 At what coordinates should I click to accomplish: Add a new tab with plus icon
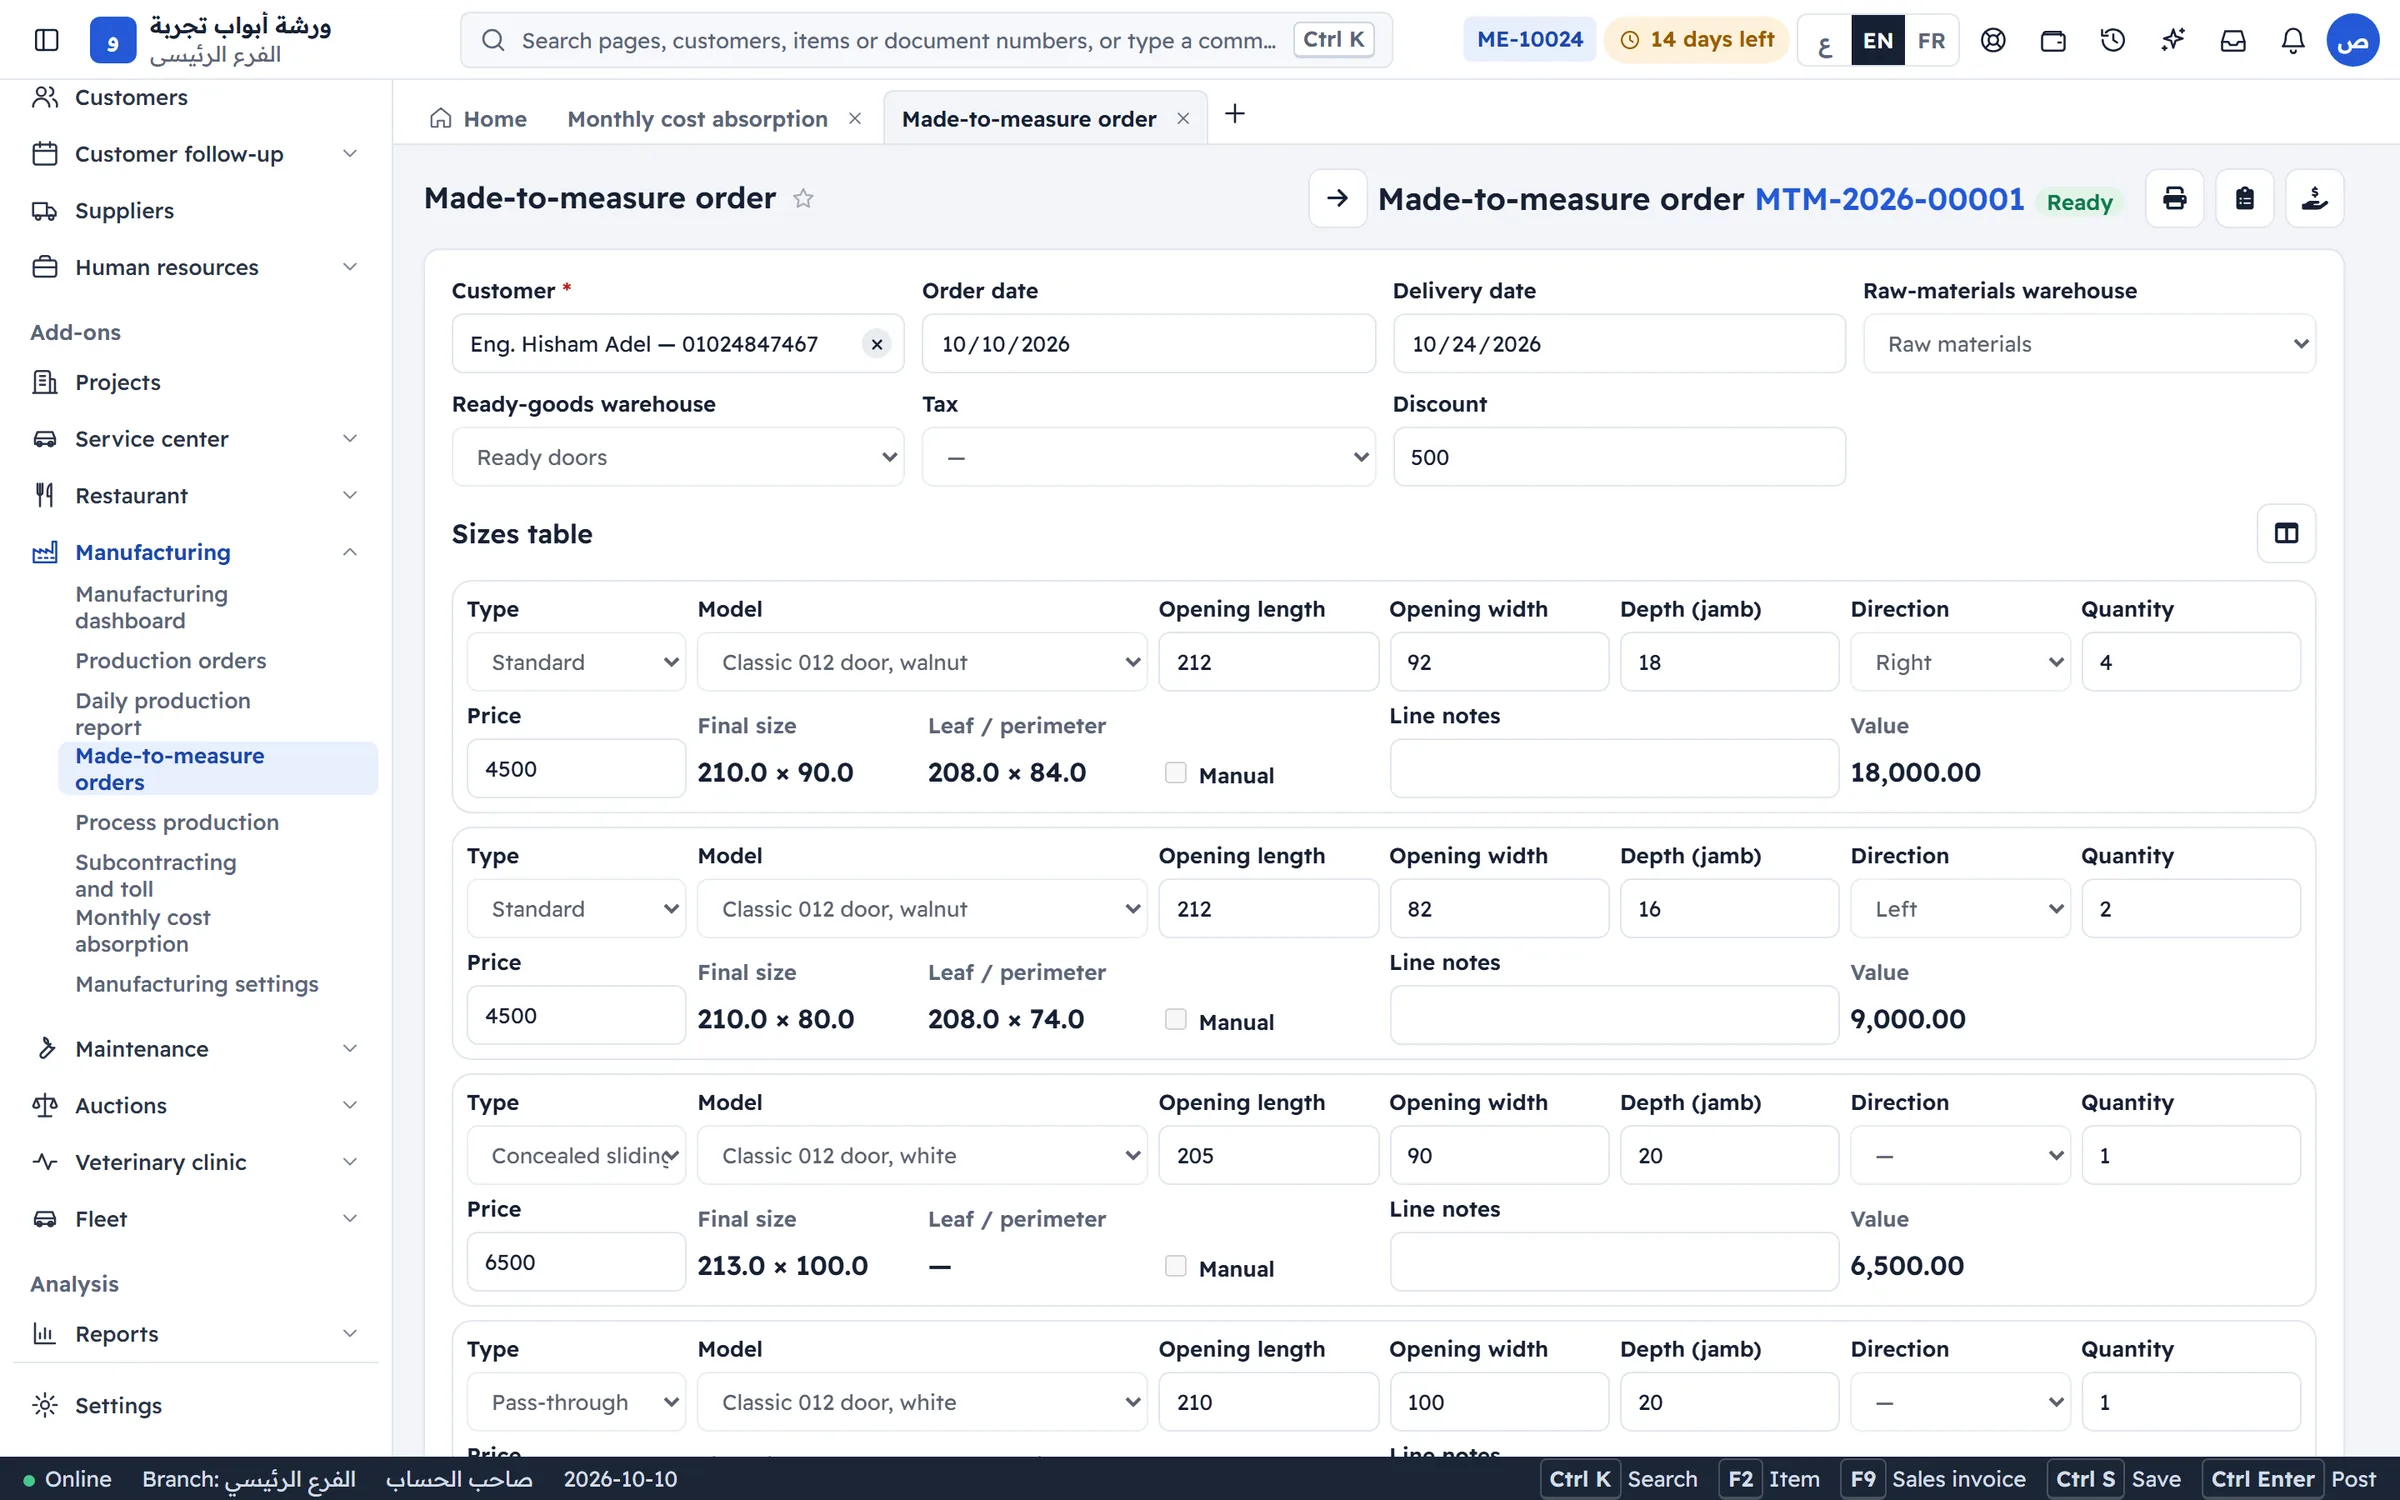pos(1235,114)
